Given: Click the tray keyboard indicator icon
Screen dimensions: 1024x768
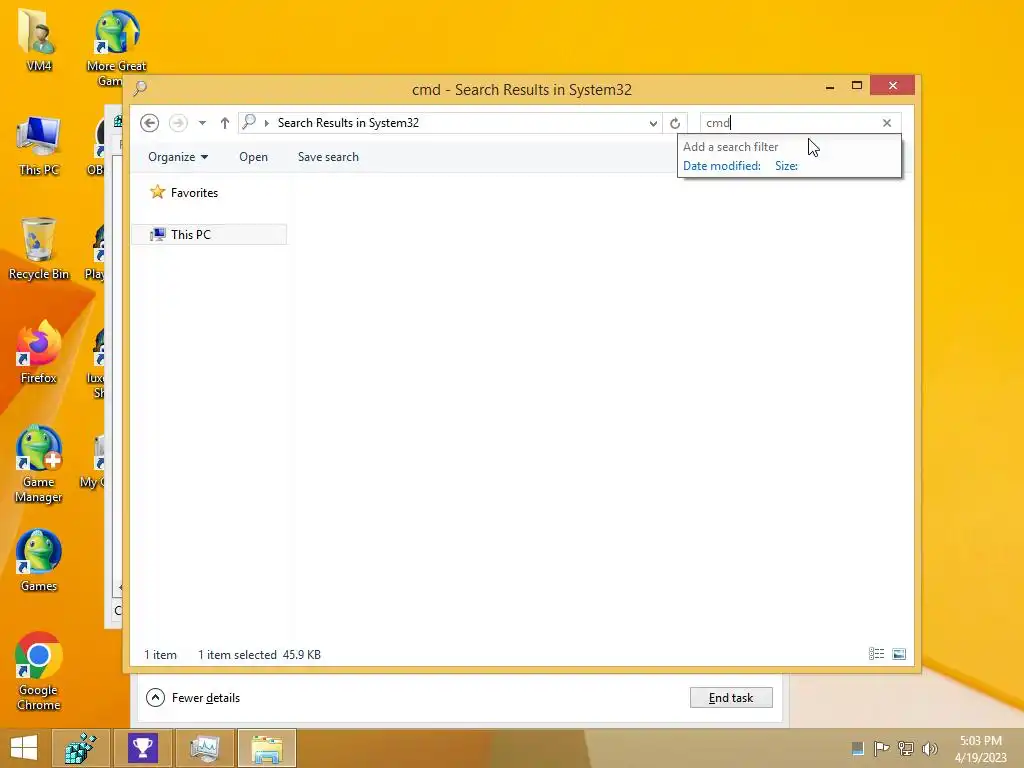Looking at the screenshot, I should point(857,748).
